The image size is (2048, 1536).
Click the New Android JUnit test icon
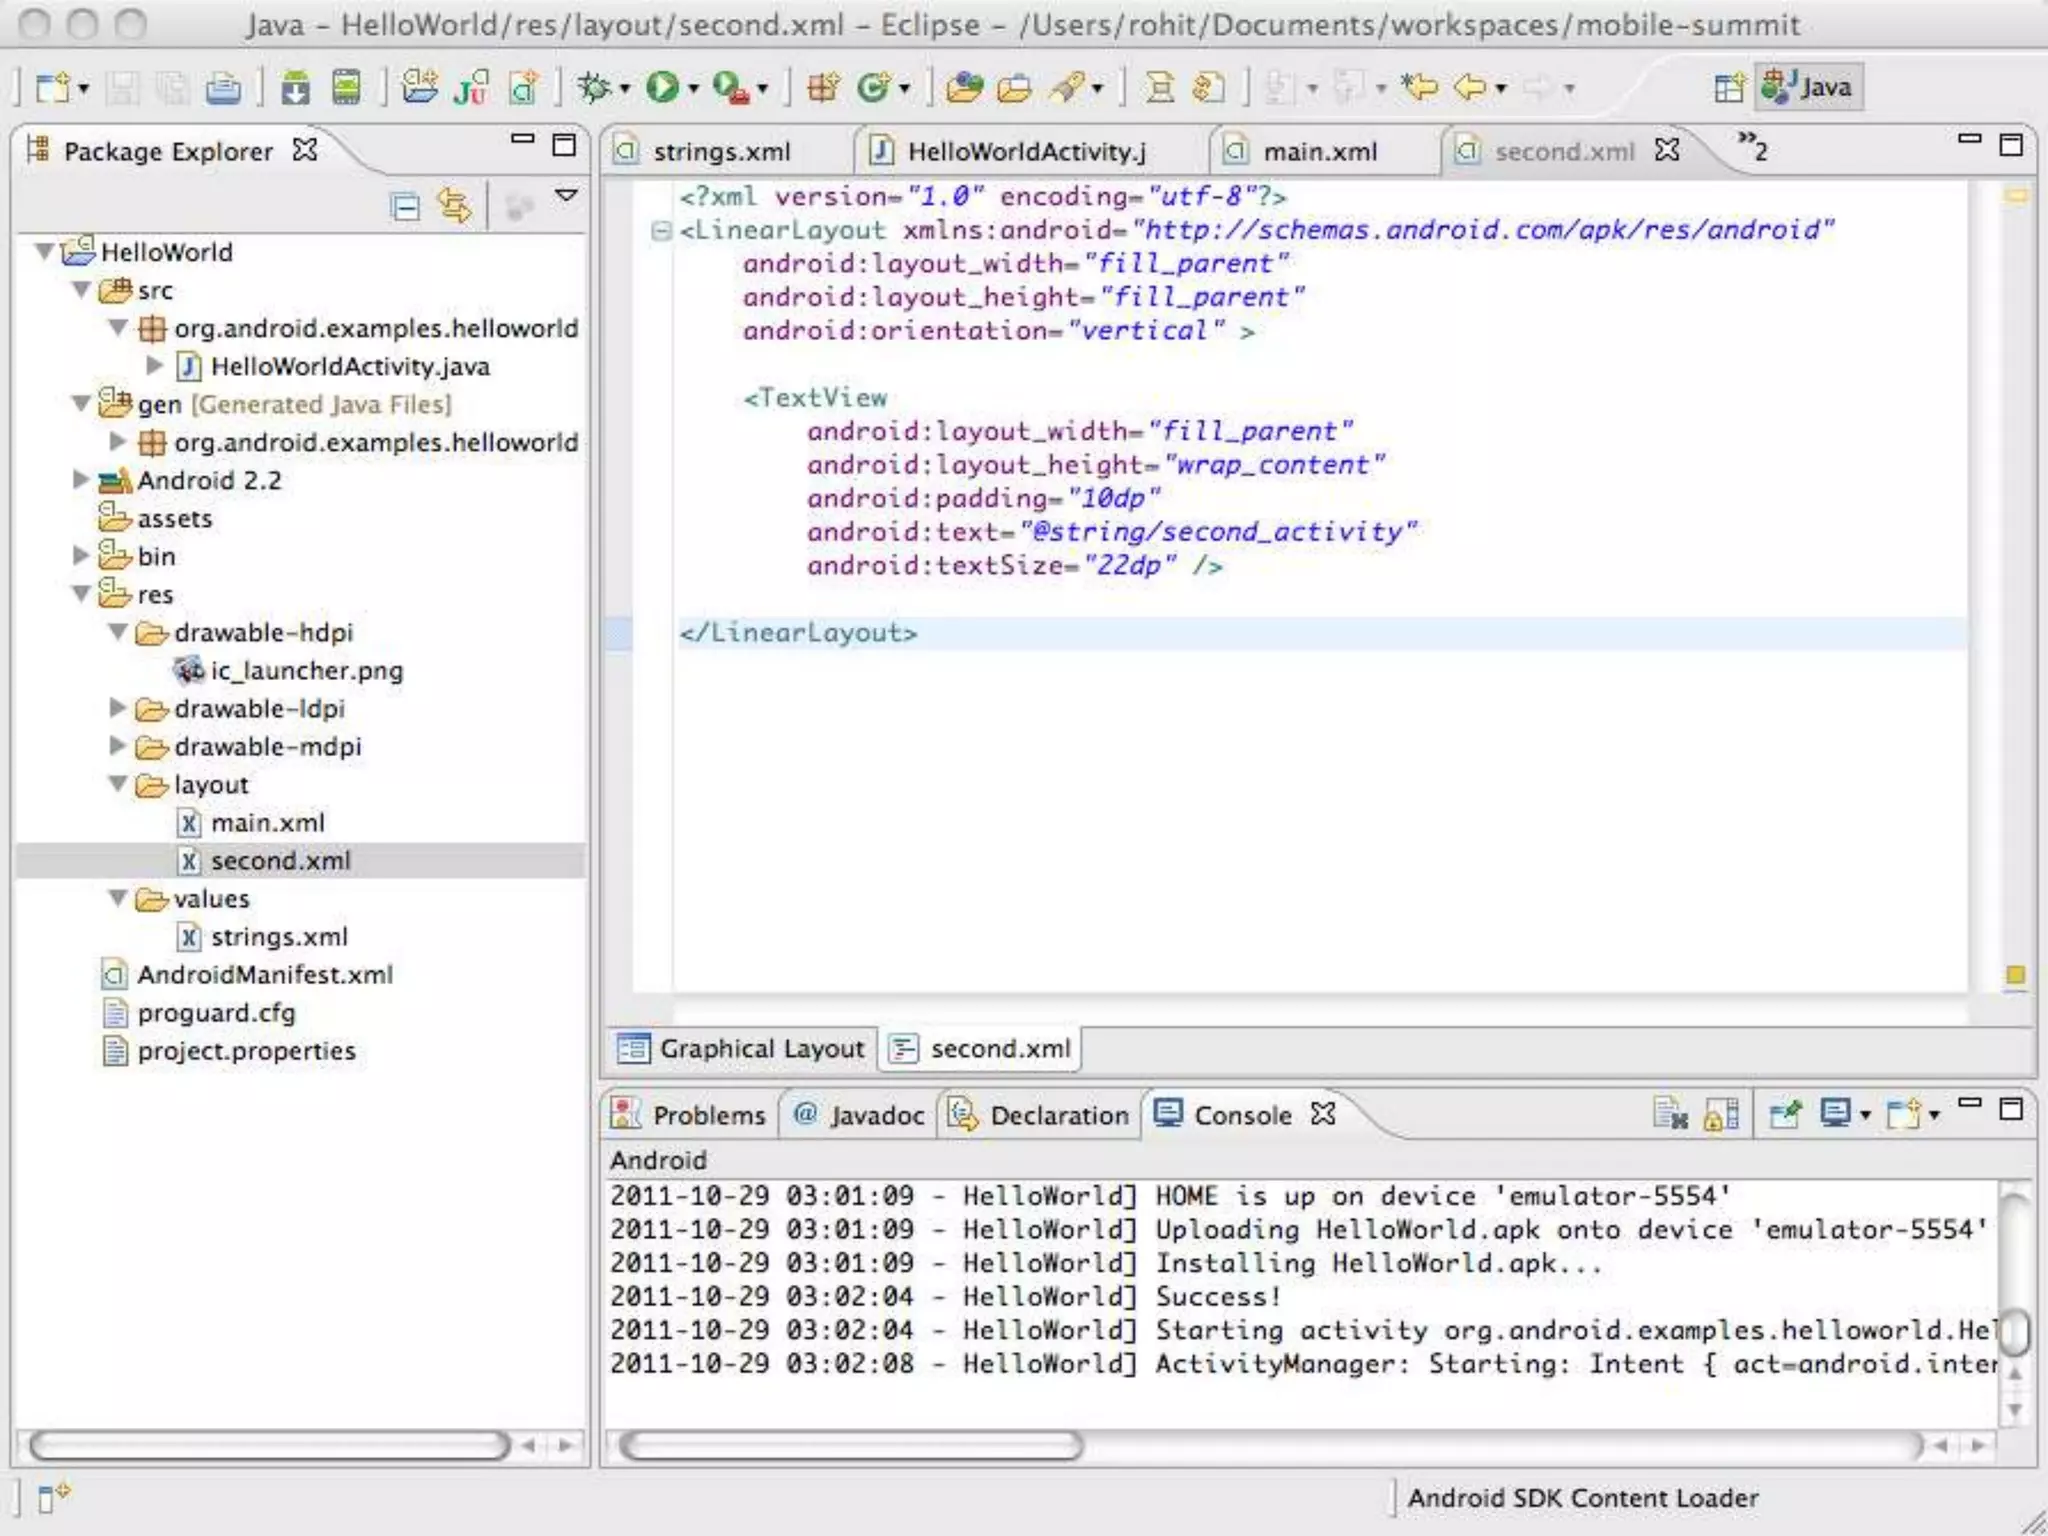click(x=471, y=88)
